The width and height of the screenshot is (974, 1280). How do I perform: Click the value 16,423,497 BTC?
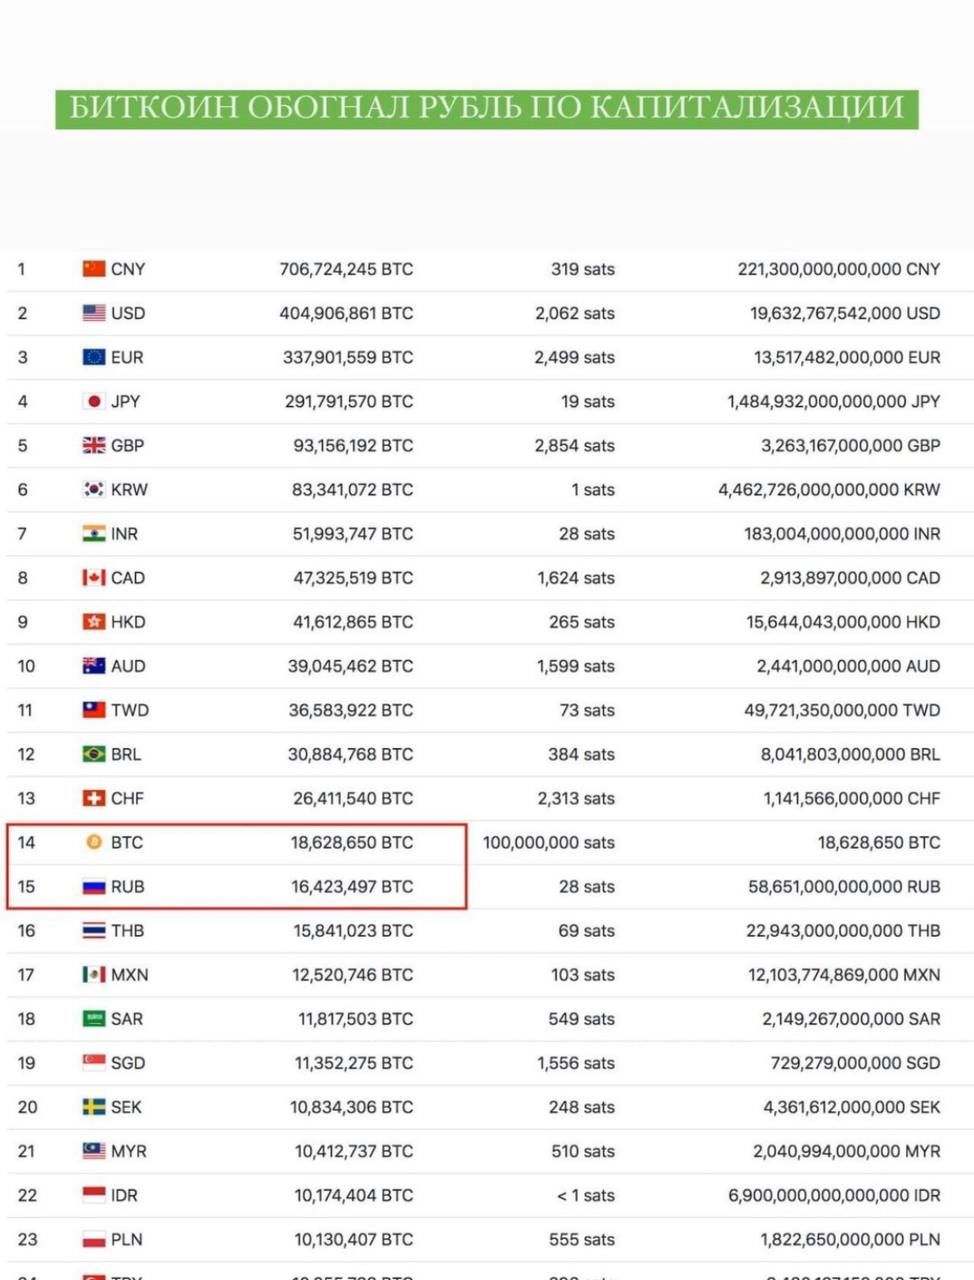(352, 886)
